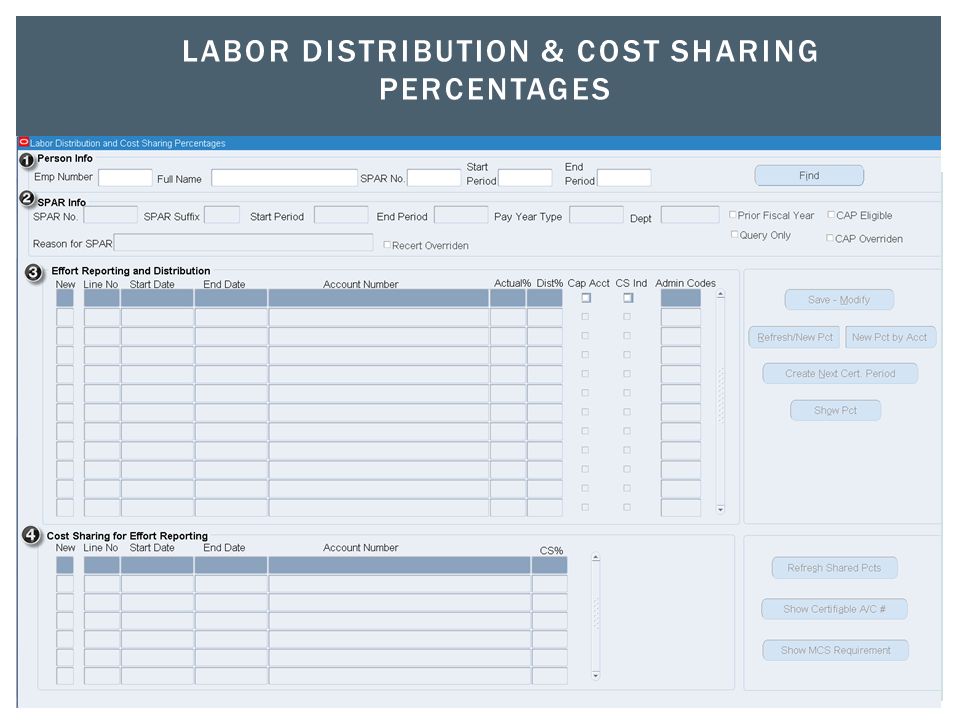
Task: Click the Show Pct button
Action: coord(836,410)
